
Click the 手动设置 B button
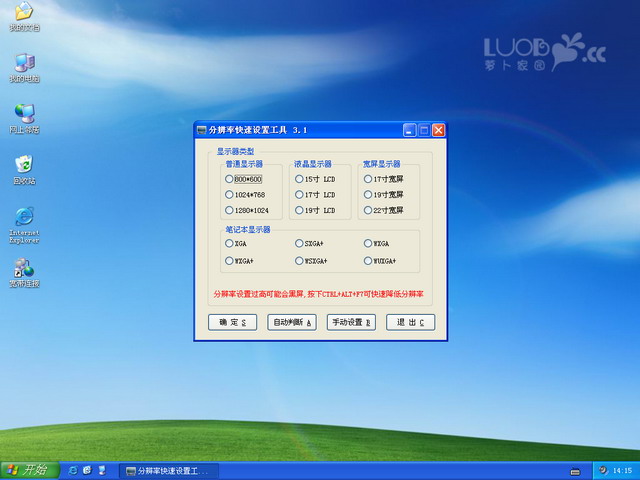click(x=351, y=322)
